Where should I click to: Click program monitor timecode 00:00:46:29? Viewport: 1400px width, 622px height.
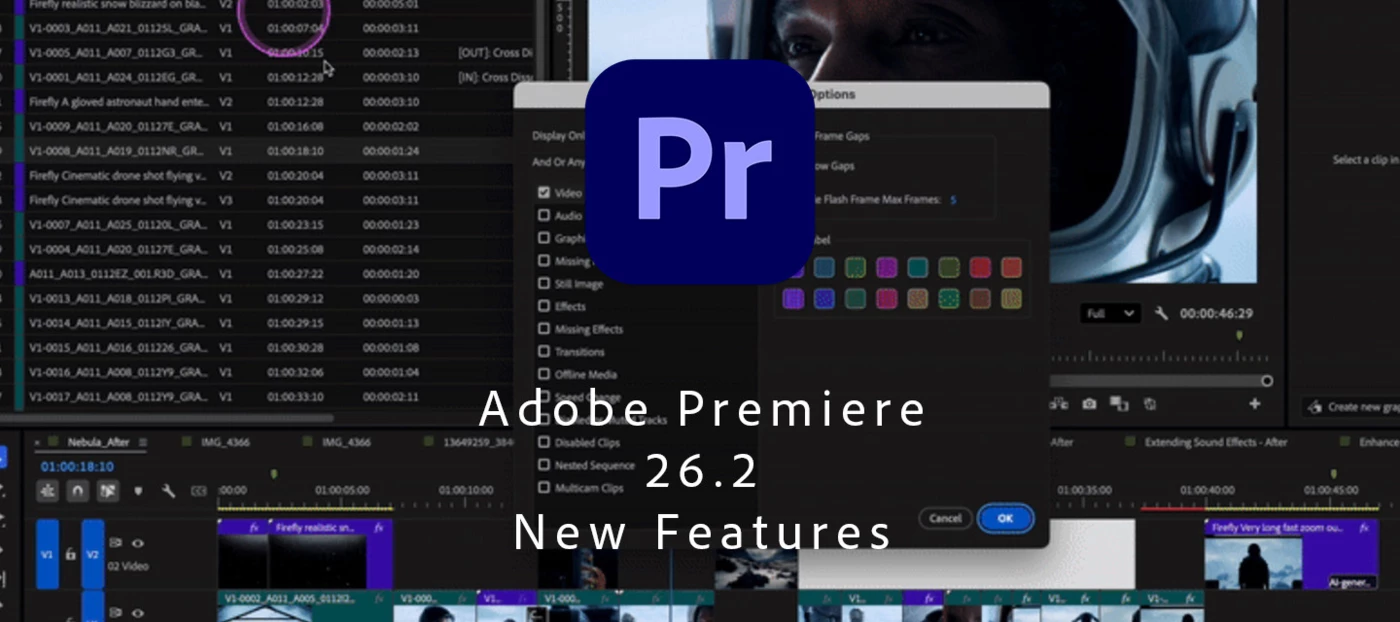1216,313
